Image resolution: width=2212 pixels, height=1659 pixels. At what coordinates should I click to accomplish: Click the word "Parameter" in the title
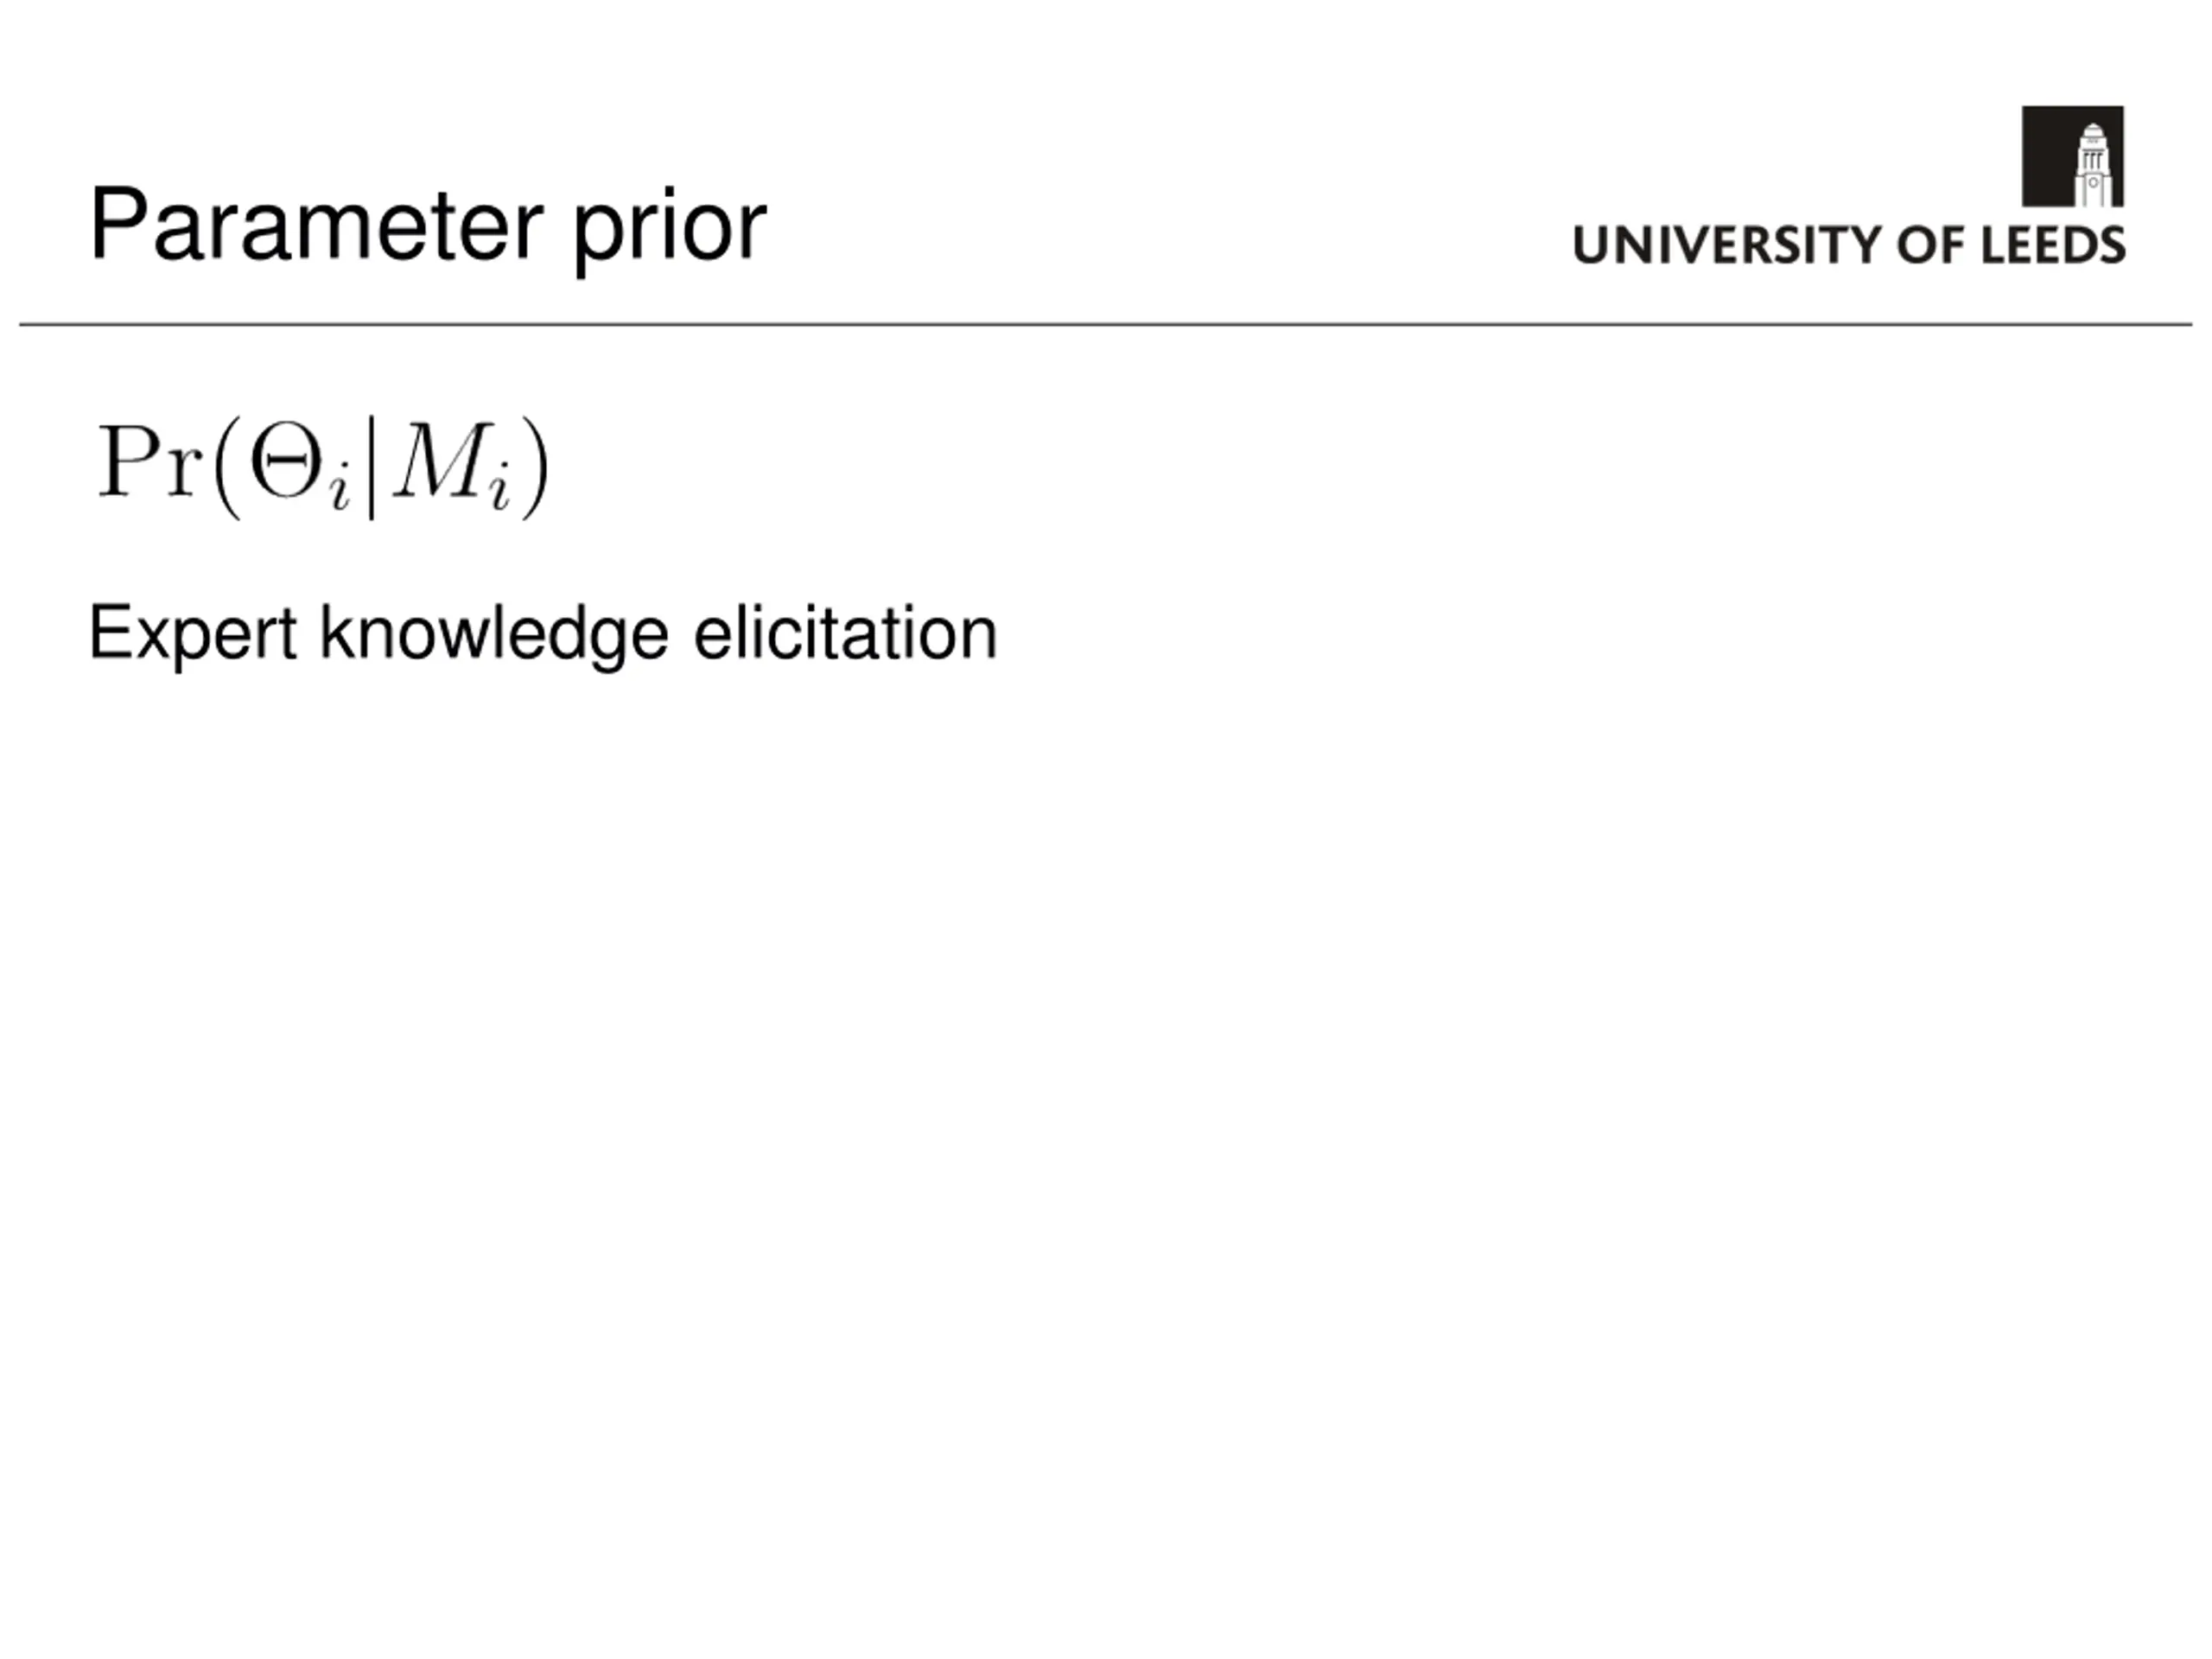coord(317,225)
